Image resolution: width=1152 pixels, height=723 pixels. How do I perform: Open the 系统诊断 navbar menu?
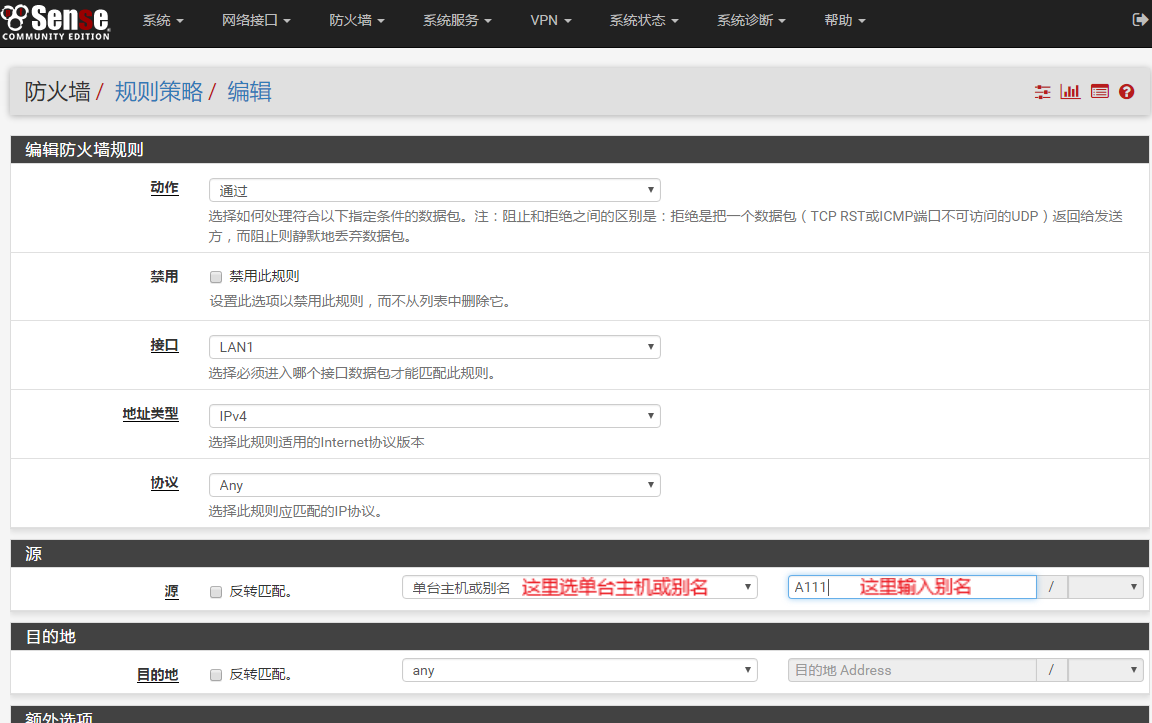751,21
